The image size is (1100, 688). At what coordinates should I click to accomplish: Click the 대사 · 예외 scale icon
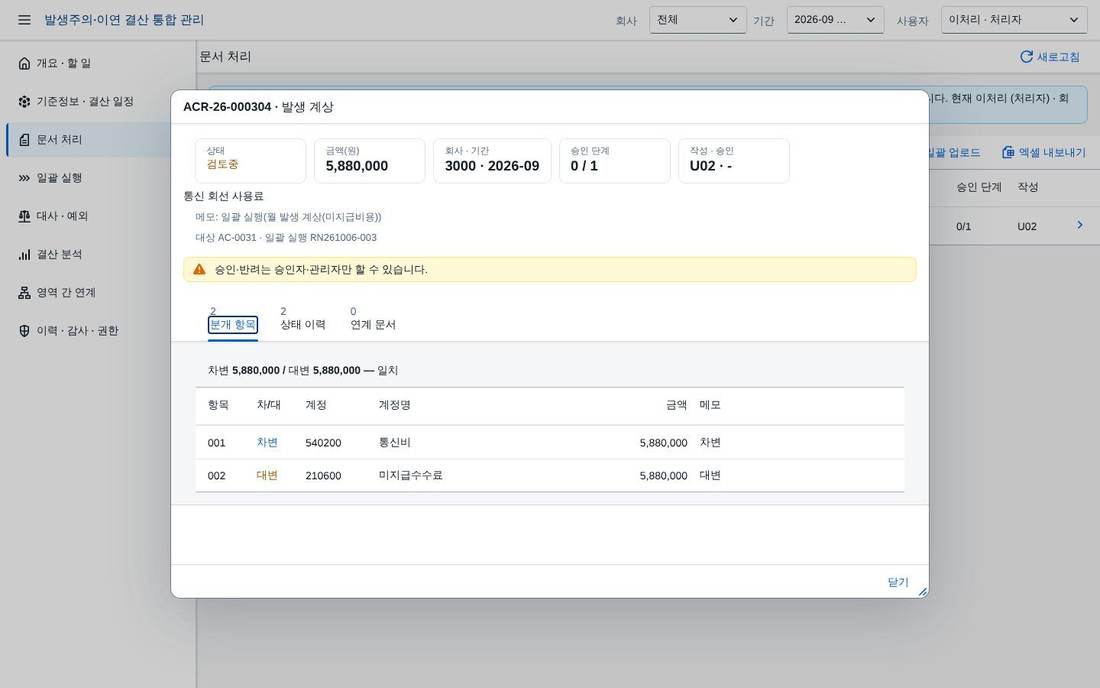[25, 216]
